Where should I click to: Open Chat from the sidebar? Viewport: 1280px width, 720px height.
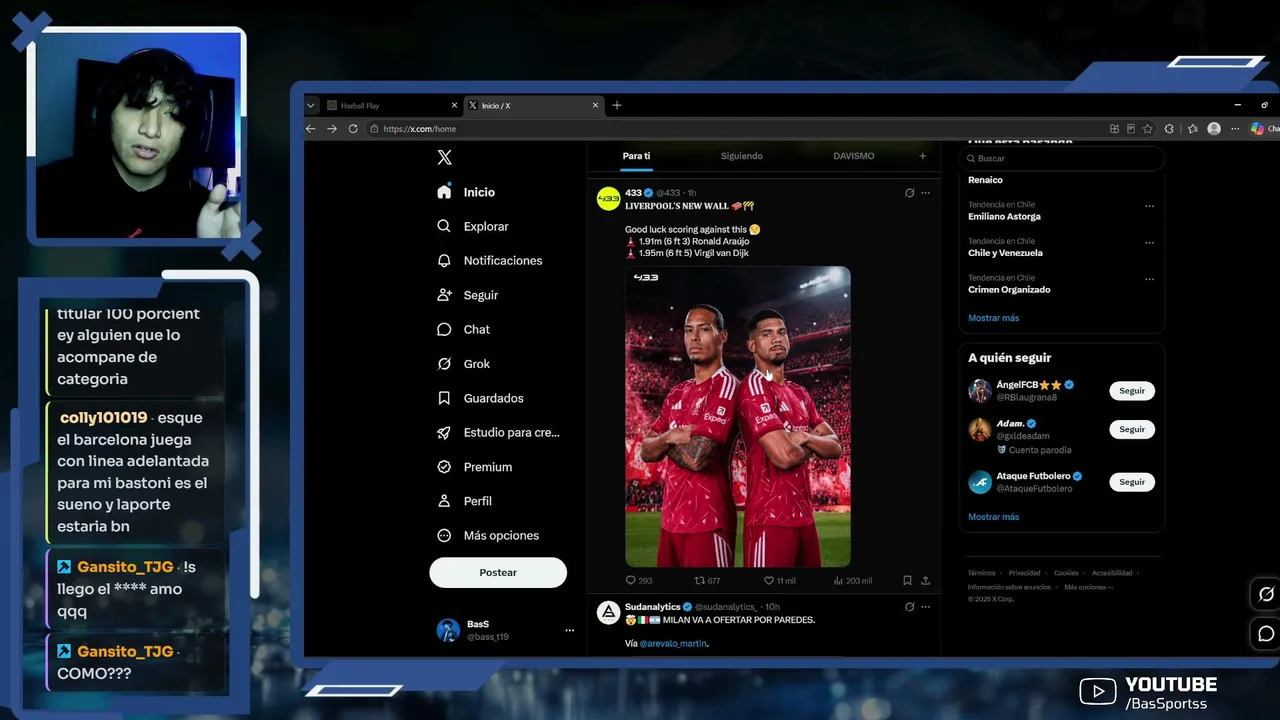(463, 330)
